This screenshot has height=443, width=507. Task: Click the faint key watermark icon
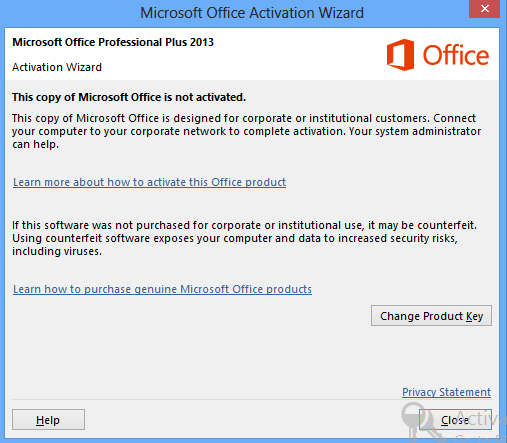[x=417, y=421]
